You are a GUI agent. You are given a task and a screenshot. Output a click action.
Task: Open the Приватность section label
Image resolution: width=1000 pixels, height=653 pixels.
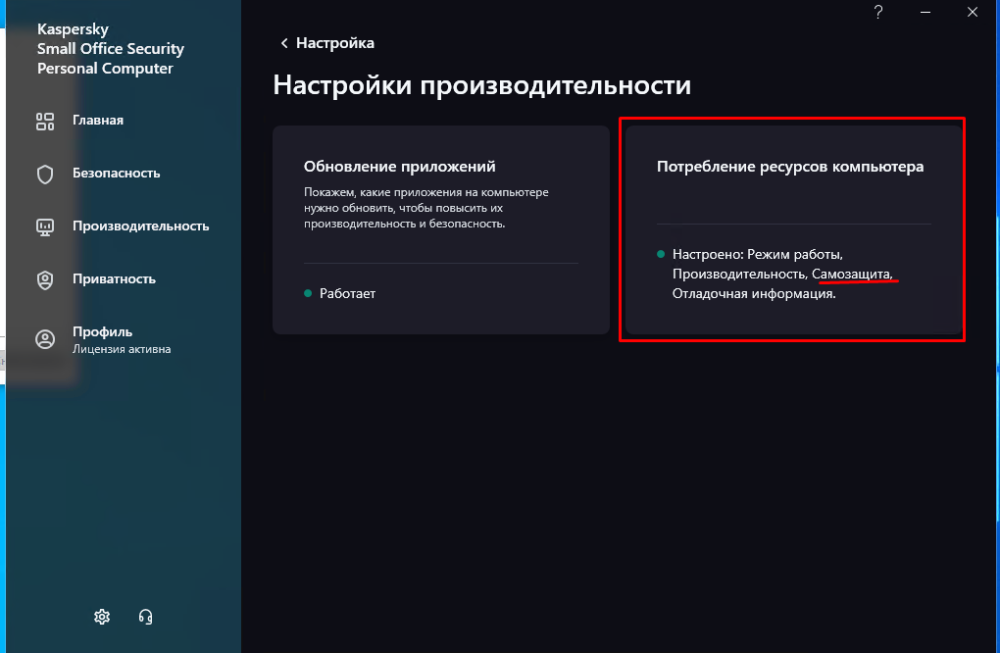point(114,279)
